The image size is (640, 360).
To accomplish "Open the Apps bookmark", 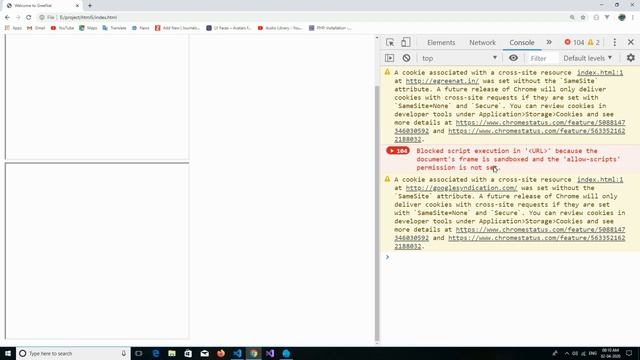I will 13,28.
